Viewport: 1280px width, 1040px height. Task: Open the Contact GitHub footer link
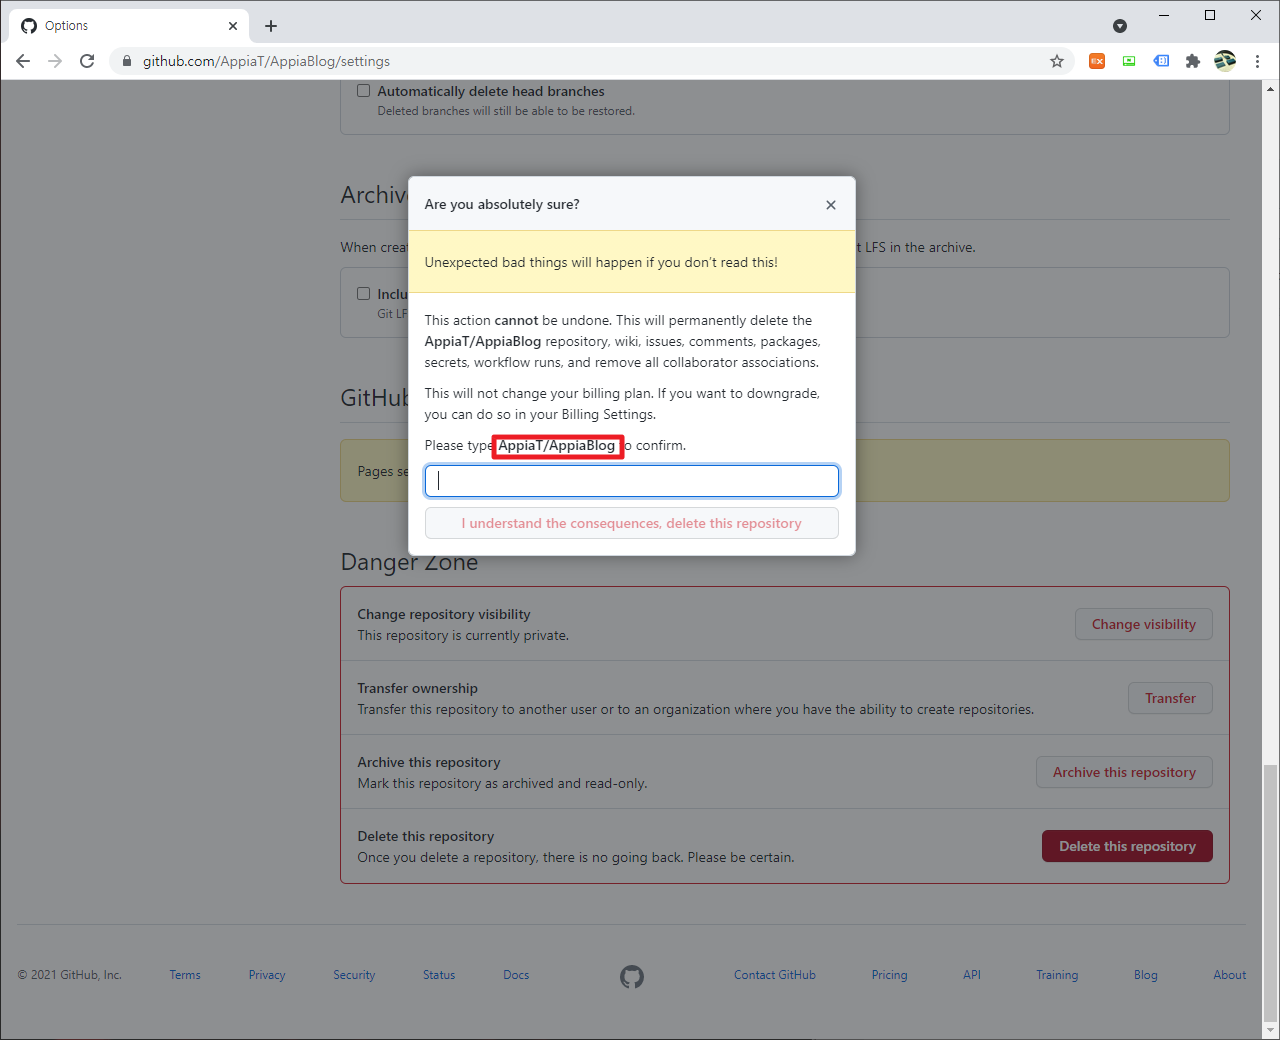[x=775, y=975]
